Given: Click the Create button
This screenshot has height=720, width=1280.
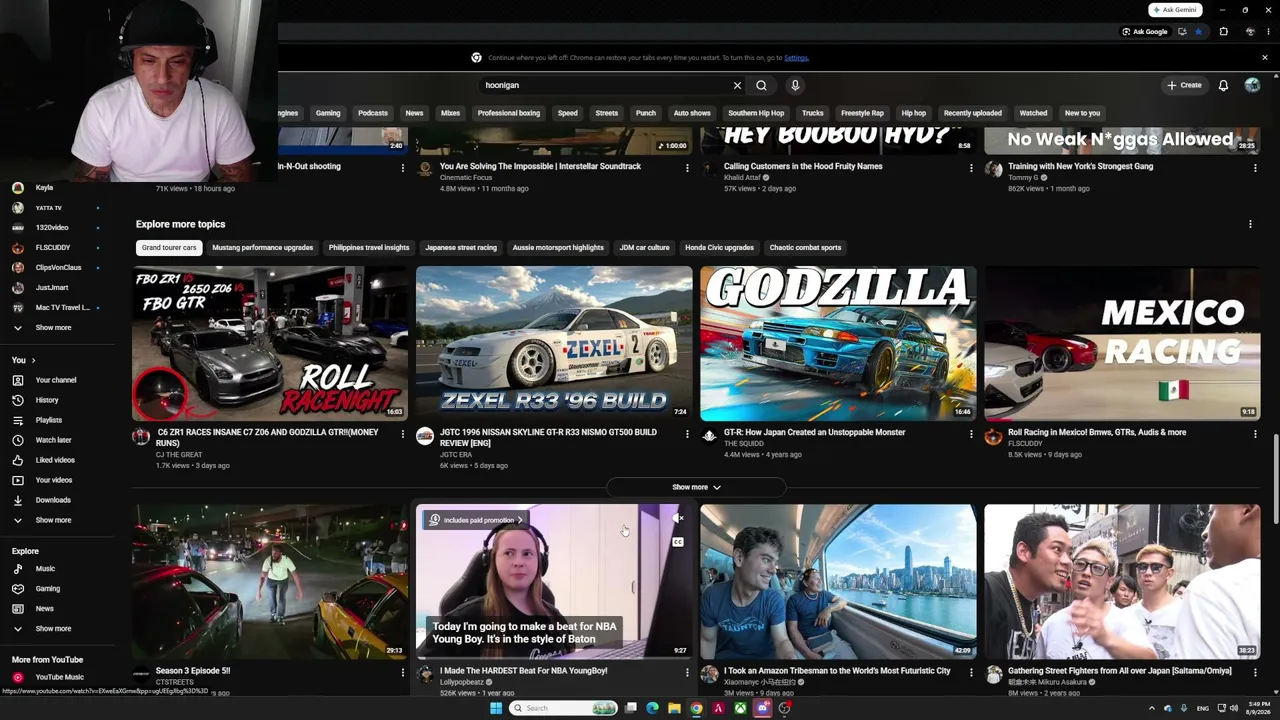Looking at the screenshot, I should 1184,85.
